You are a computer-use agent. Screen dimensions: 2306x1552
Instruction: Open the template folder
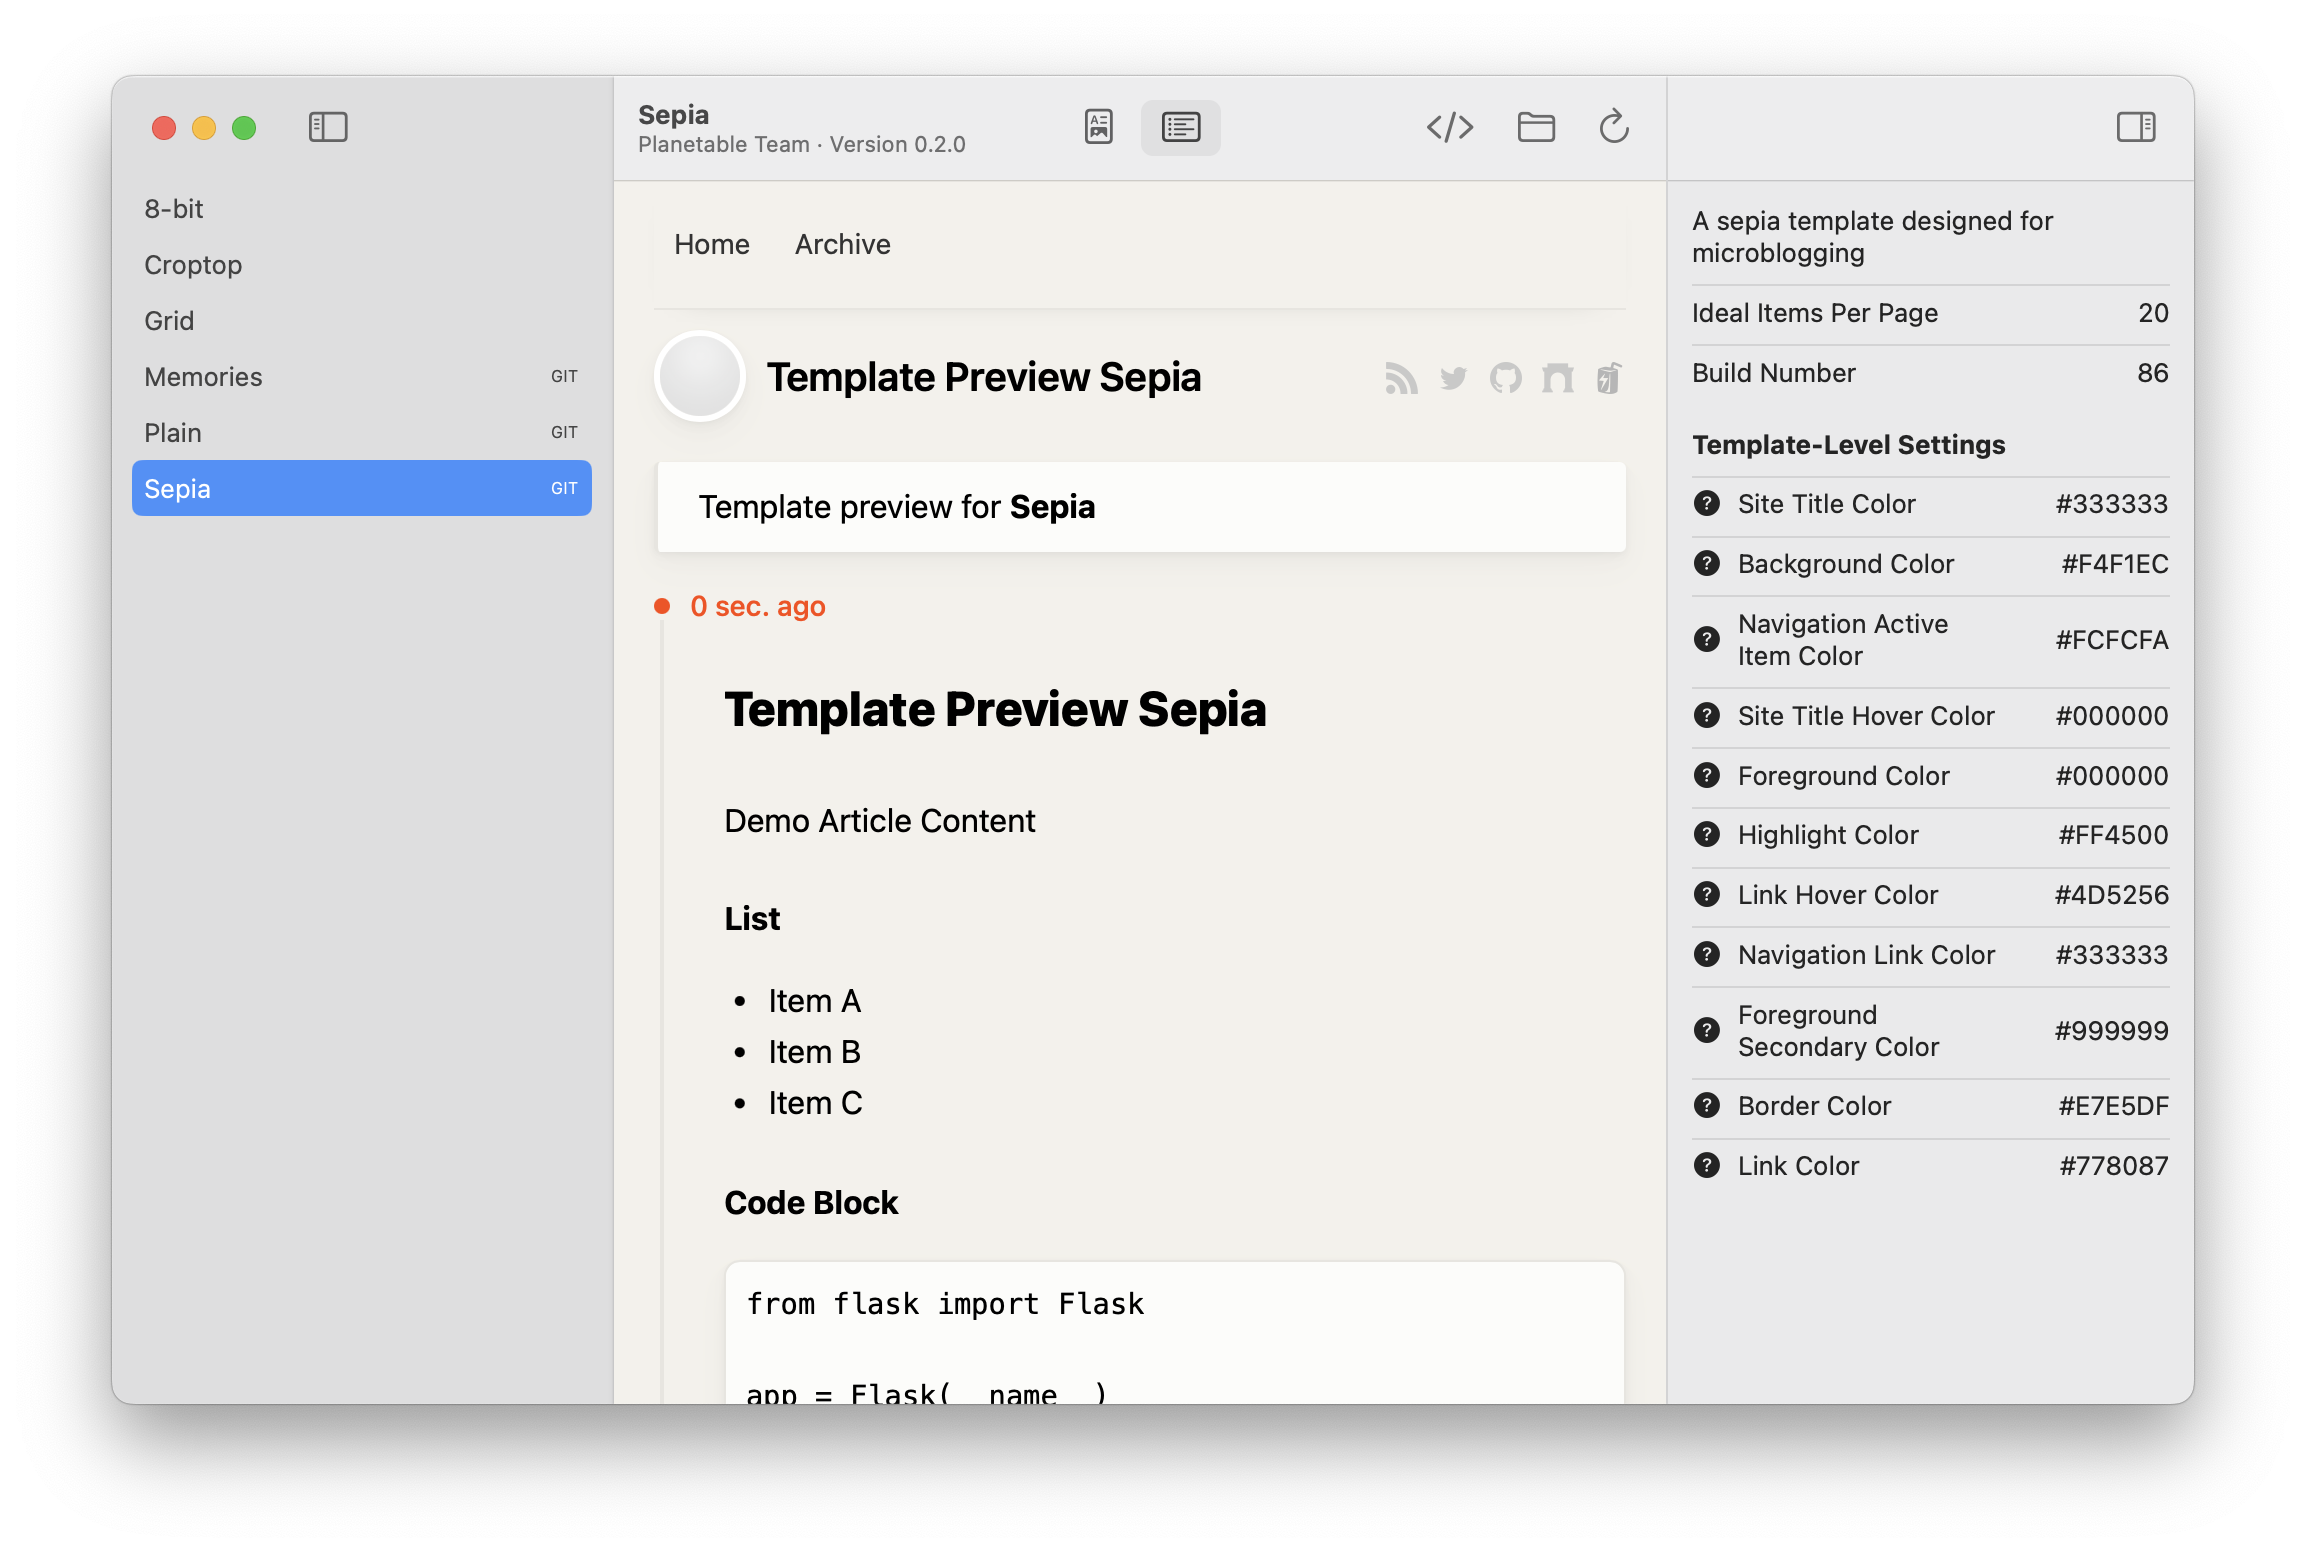[x=1536, y=127]
